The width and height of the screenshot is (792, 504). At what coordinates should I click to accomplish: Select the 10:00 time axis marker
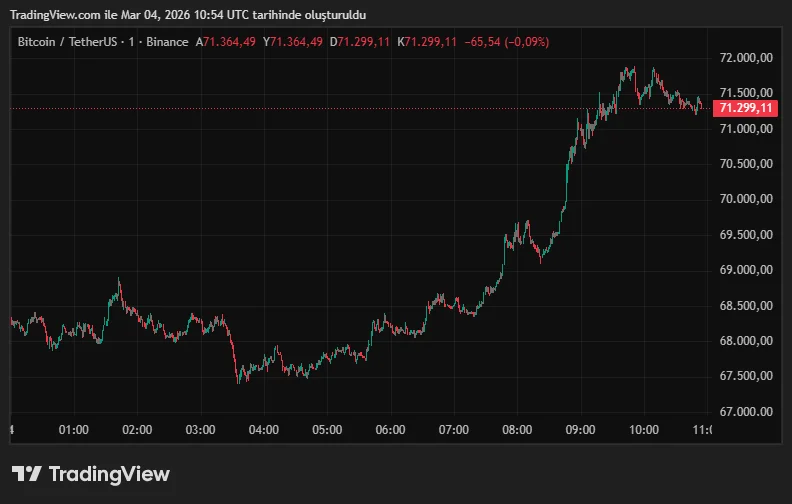pyautogui.click(x=644, y=430)
